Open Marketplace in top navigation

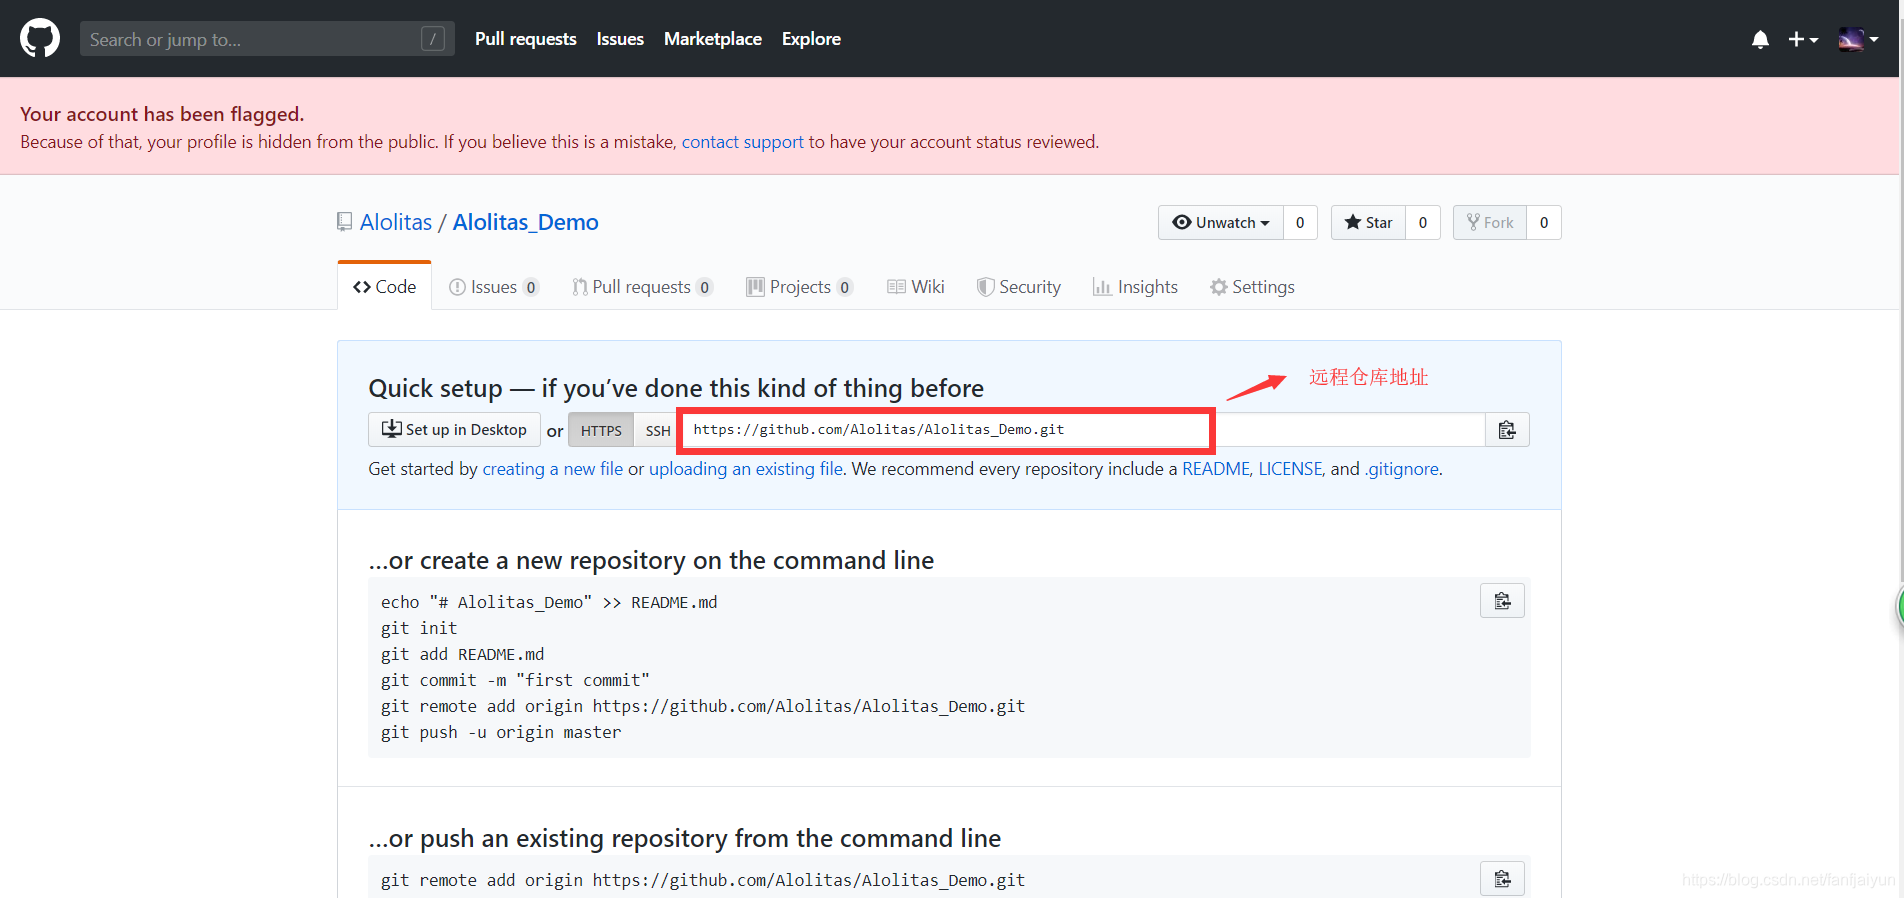(x=713, y=39)
